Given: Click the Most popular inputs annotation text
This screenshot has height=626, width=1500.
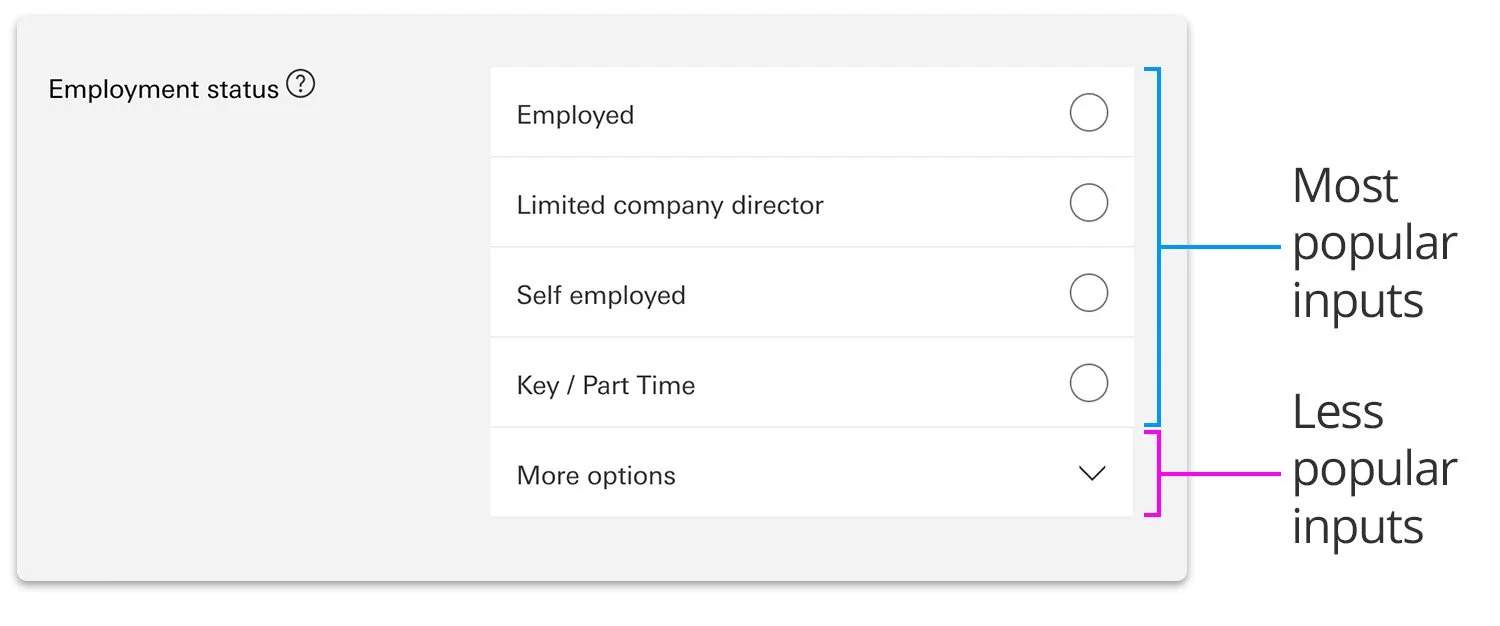Looking at the screenshot, I should pos(1374,243).
